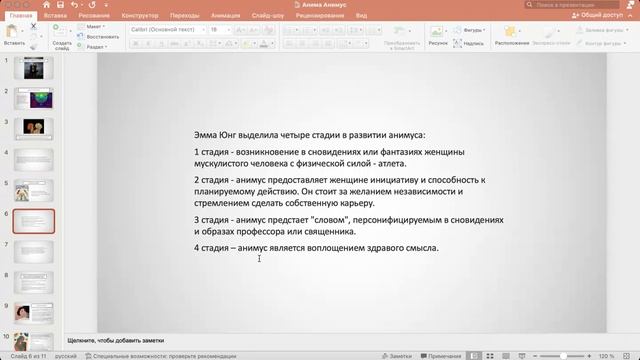Switch to reading view icon

[x=506, y=356]
